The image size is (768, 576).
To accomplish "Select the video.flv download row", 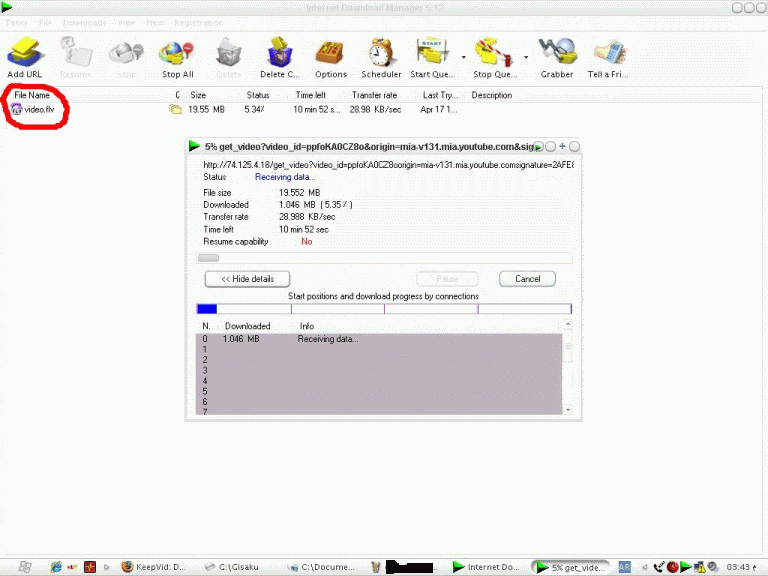I will 40,109.
